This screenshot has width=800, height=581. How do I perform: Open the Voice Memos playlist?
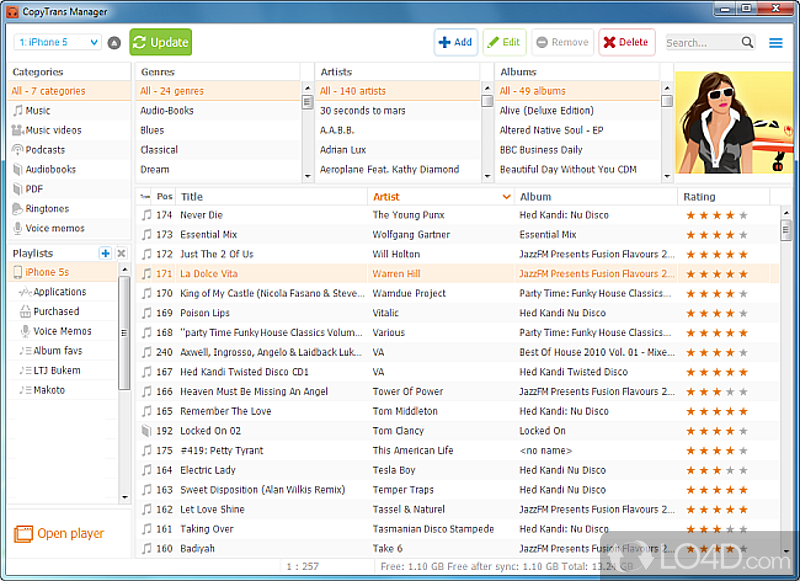[x=63, y=331]
